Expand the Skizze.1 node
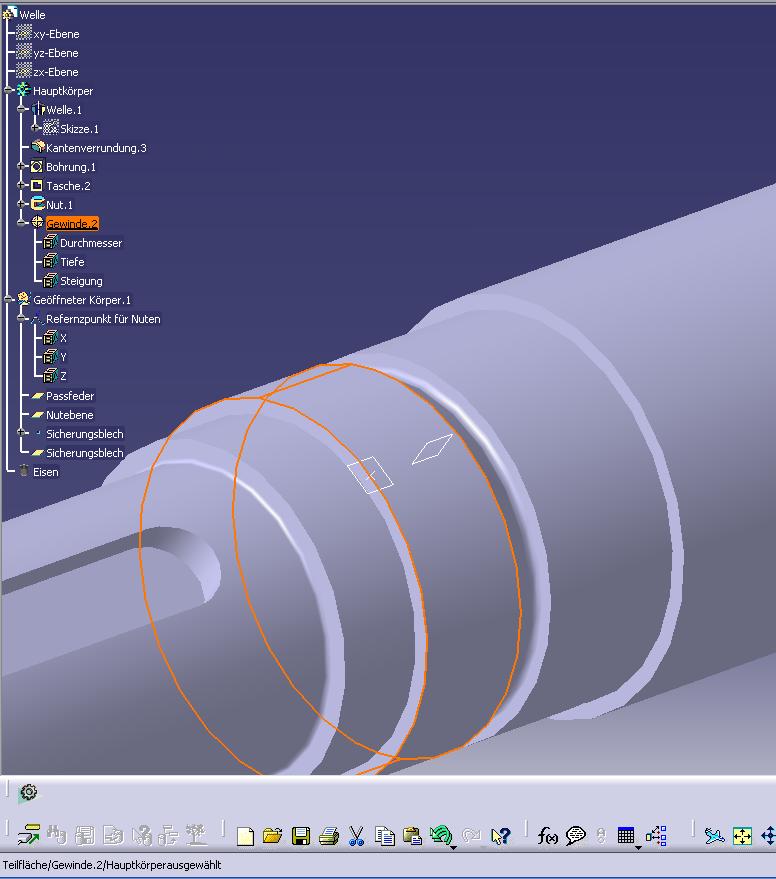 pos(35,128)
